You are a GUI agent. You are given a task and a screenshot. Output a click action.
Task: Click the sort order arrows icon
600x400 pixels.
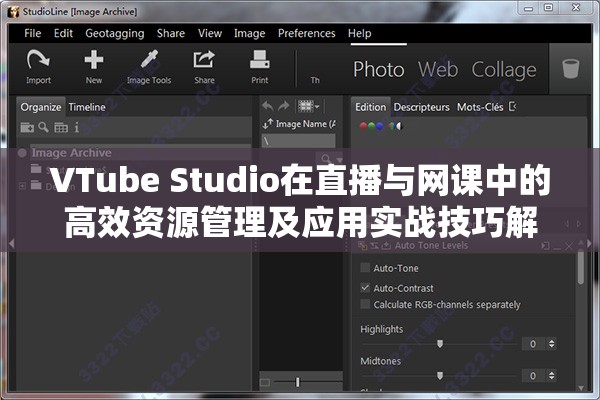click(x=268, y=124)
